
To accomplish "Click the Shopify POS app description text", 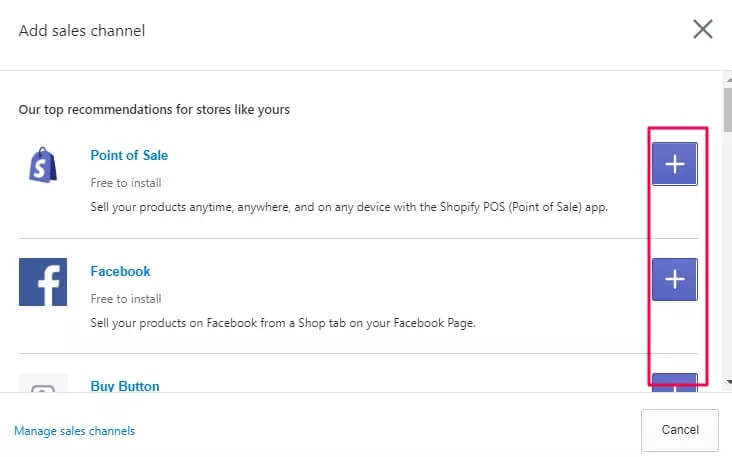I will pos(349,208).
